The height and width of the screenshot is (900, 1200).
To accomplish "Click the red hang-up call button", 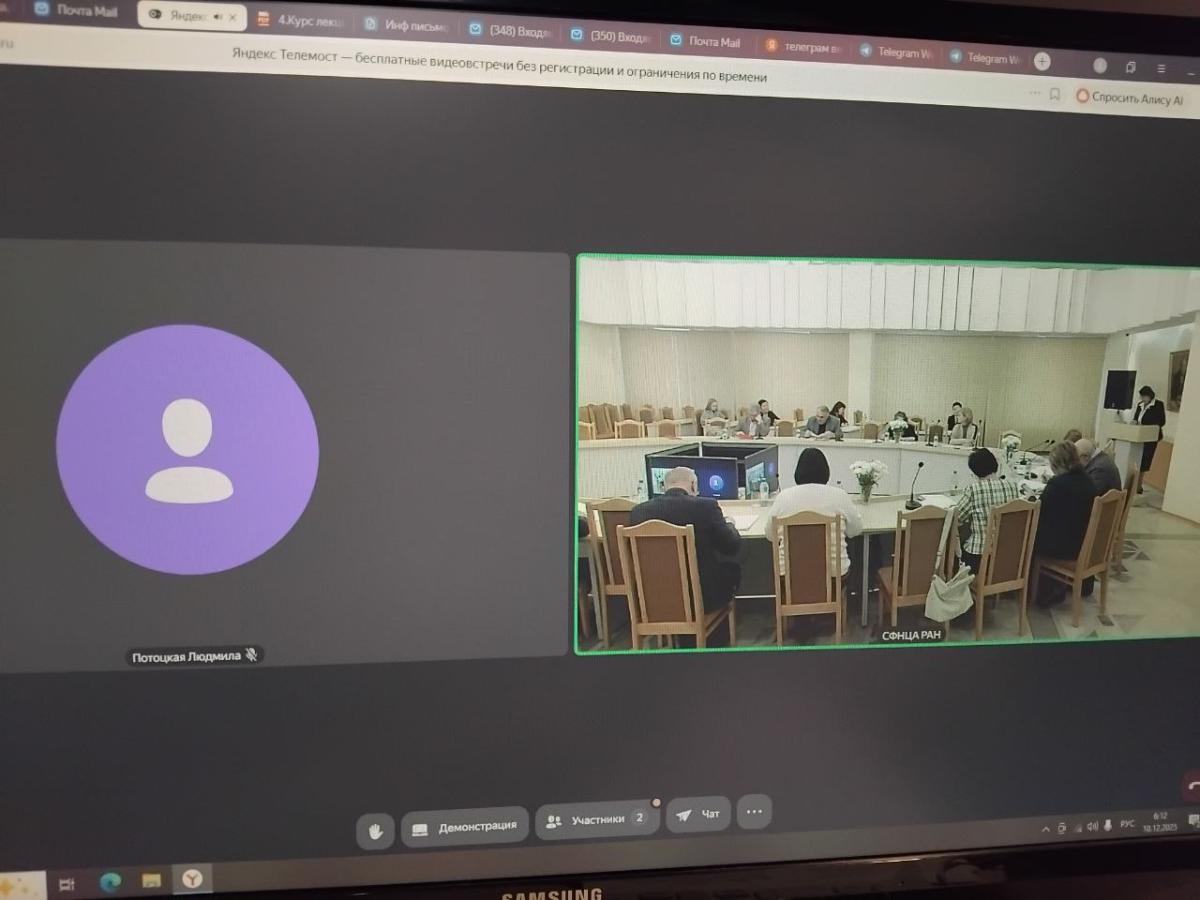I will (x=1191, y=786).
